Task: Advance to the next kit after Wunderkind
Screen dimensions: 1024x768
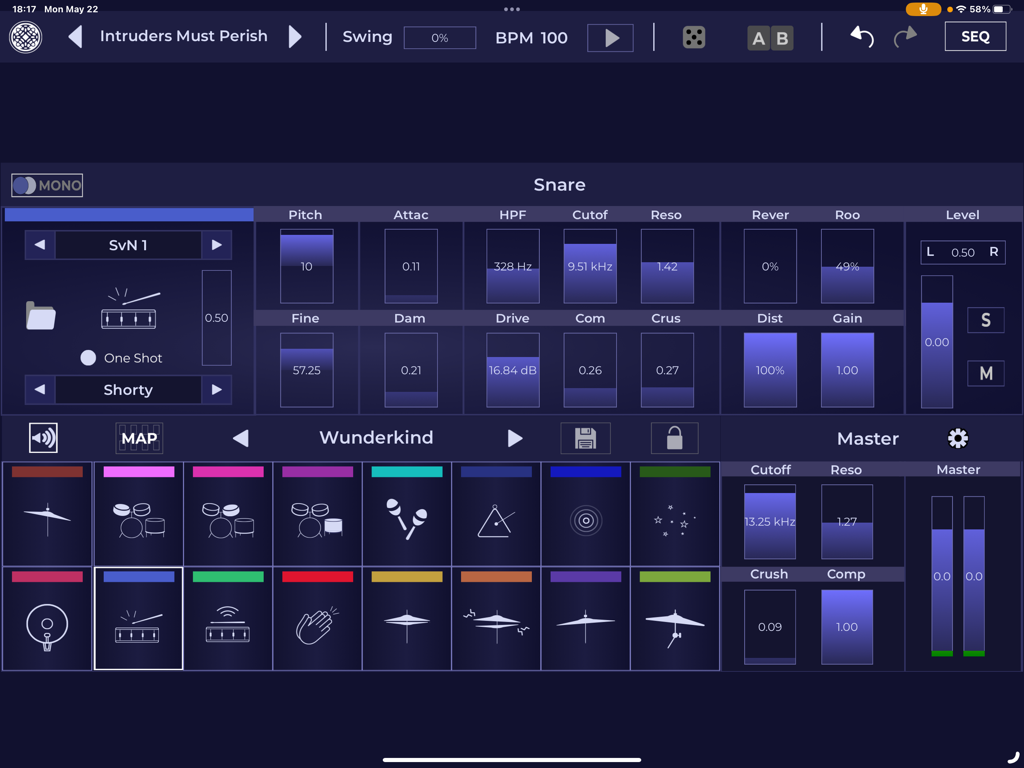Action: click(x=515, y=437)
